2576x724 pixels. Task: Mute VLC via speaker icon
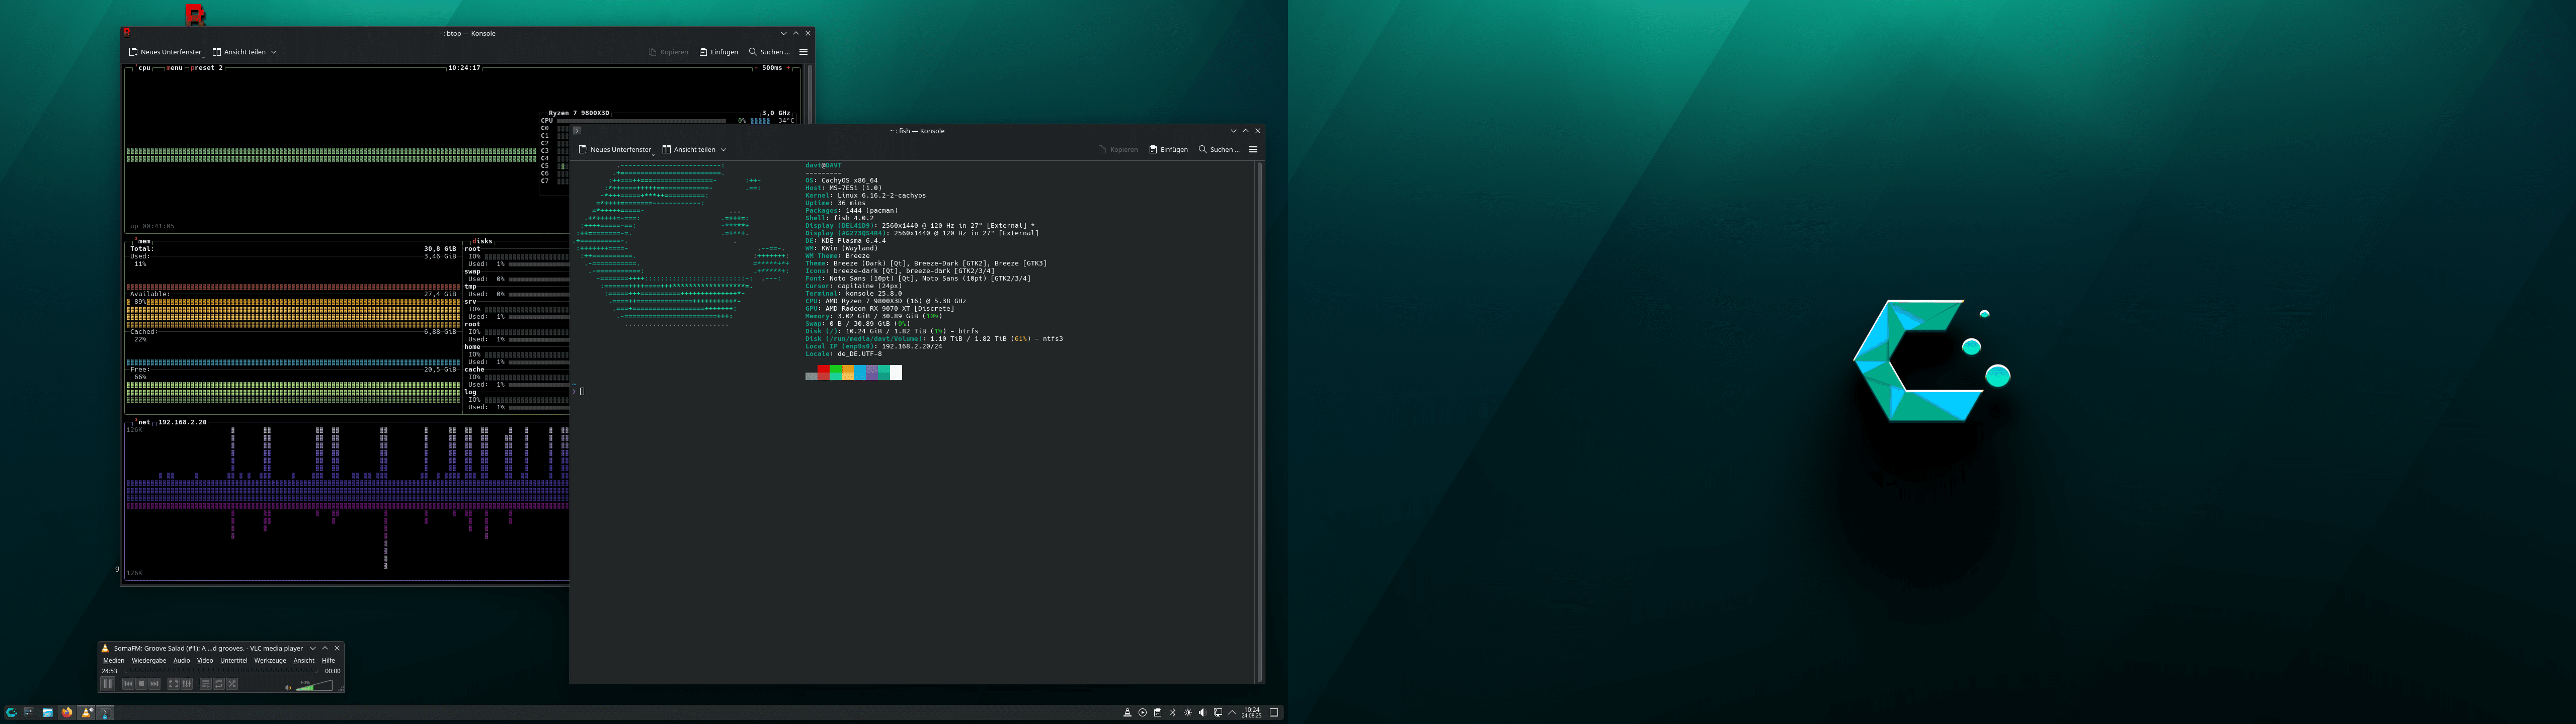click(x=288, y=688)
